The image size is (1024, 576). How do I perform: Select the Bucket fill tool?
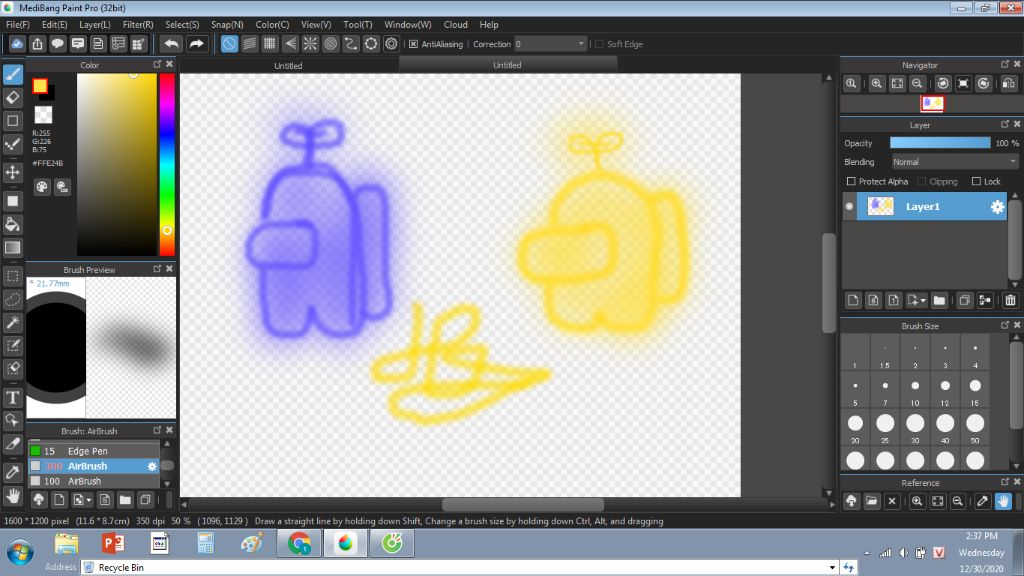(x=12, y=225)
